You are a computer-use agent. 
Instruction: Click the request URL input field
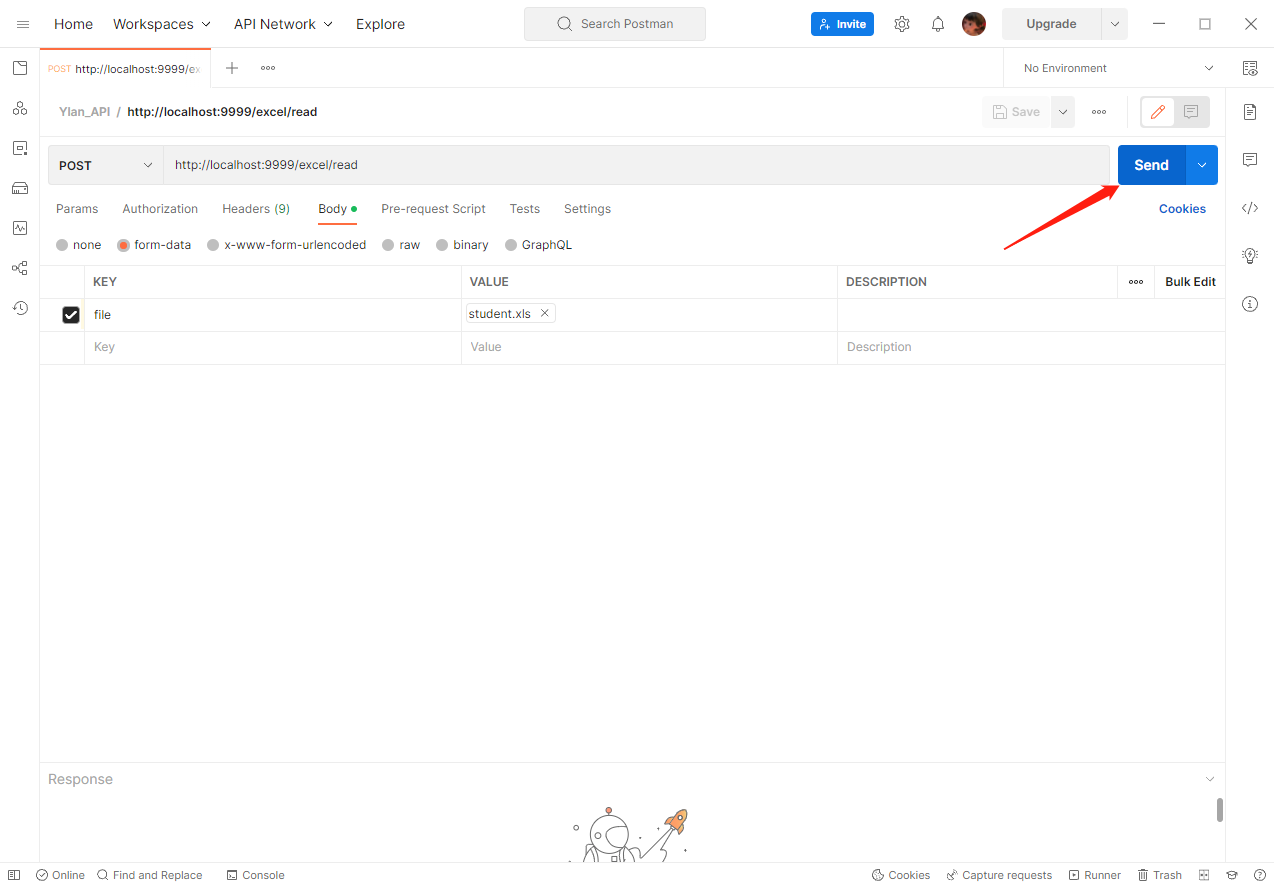[636, 166]
